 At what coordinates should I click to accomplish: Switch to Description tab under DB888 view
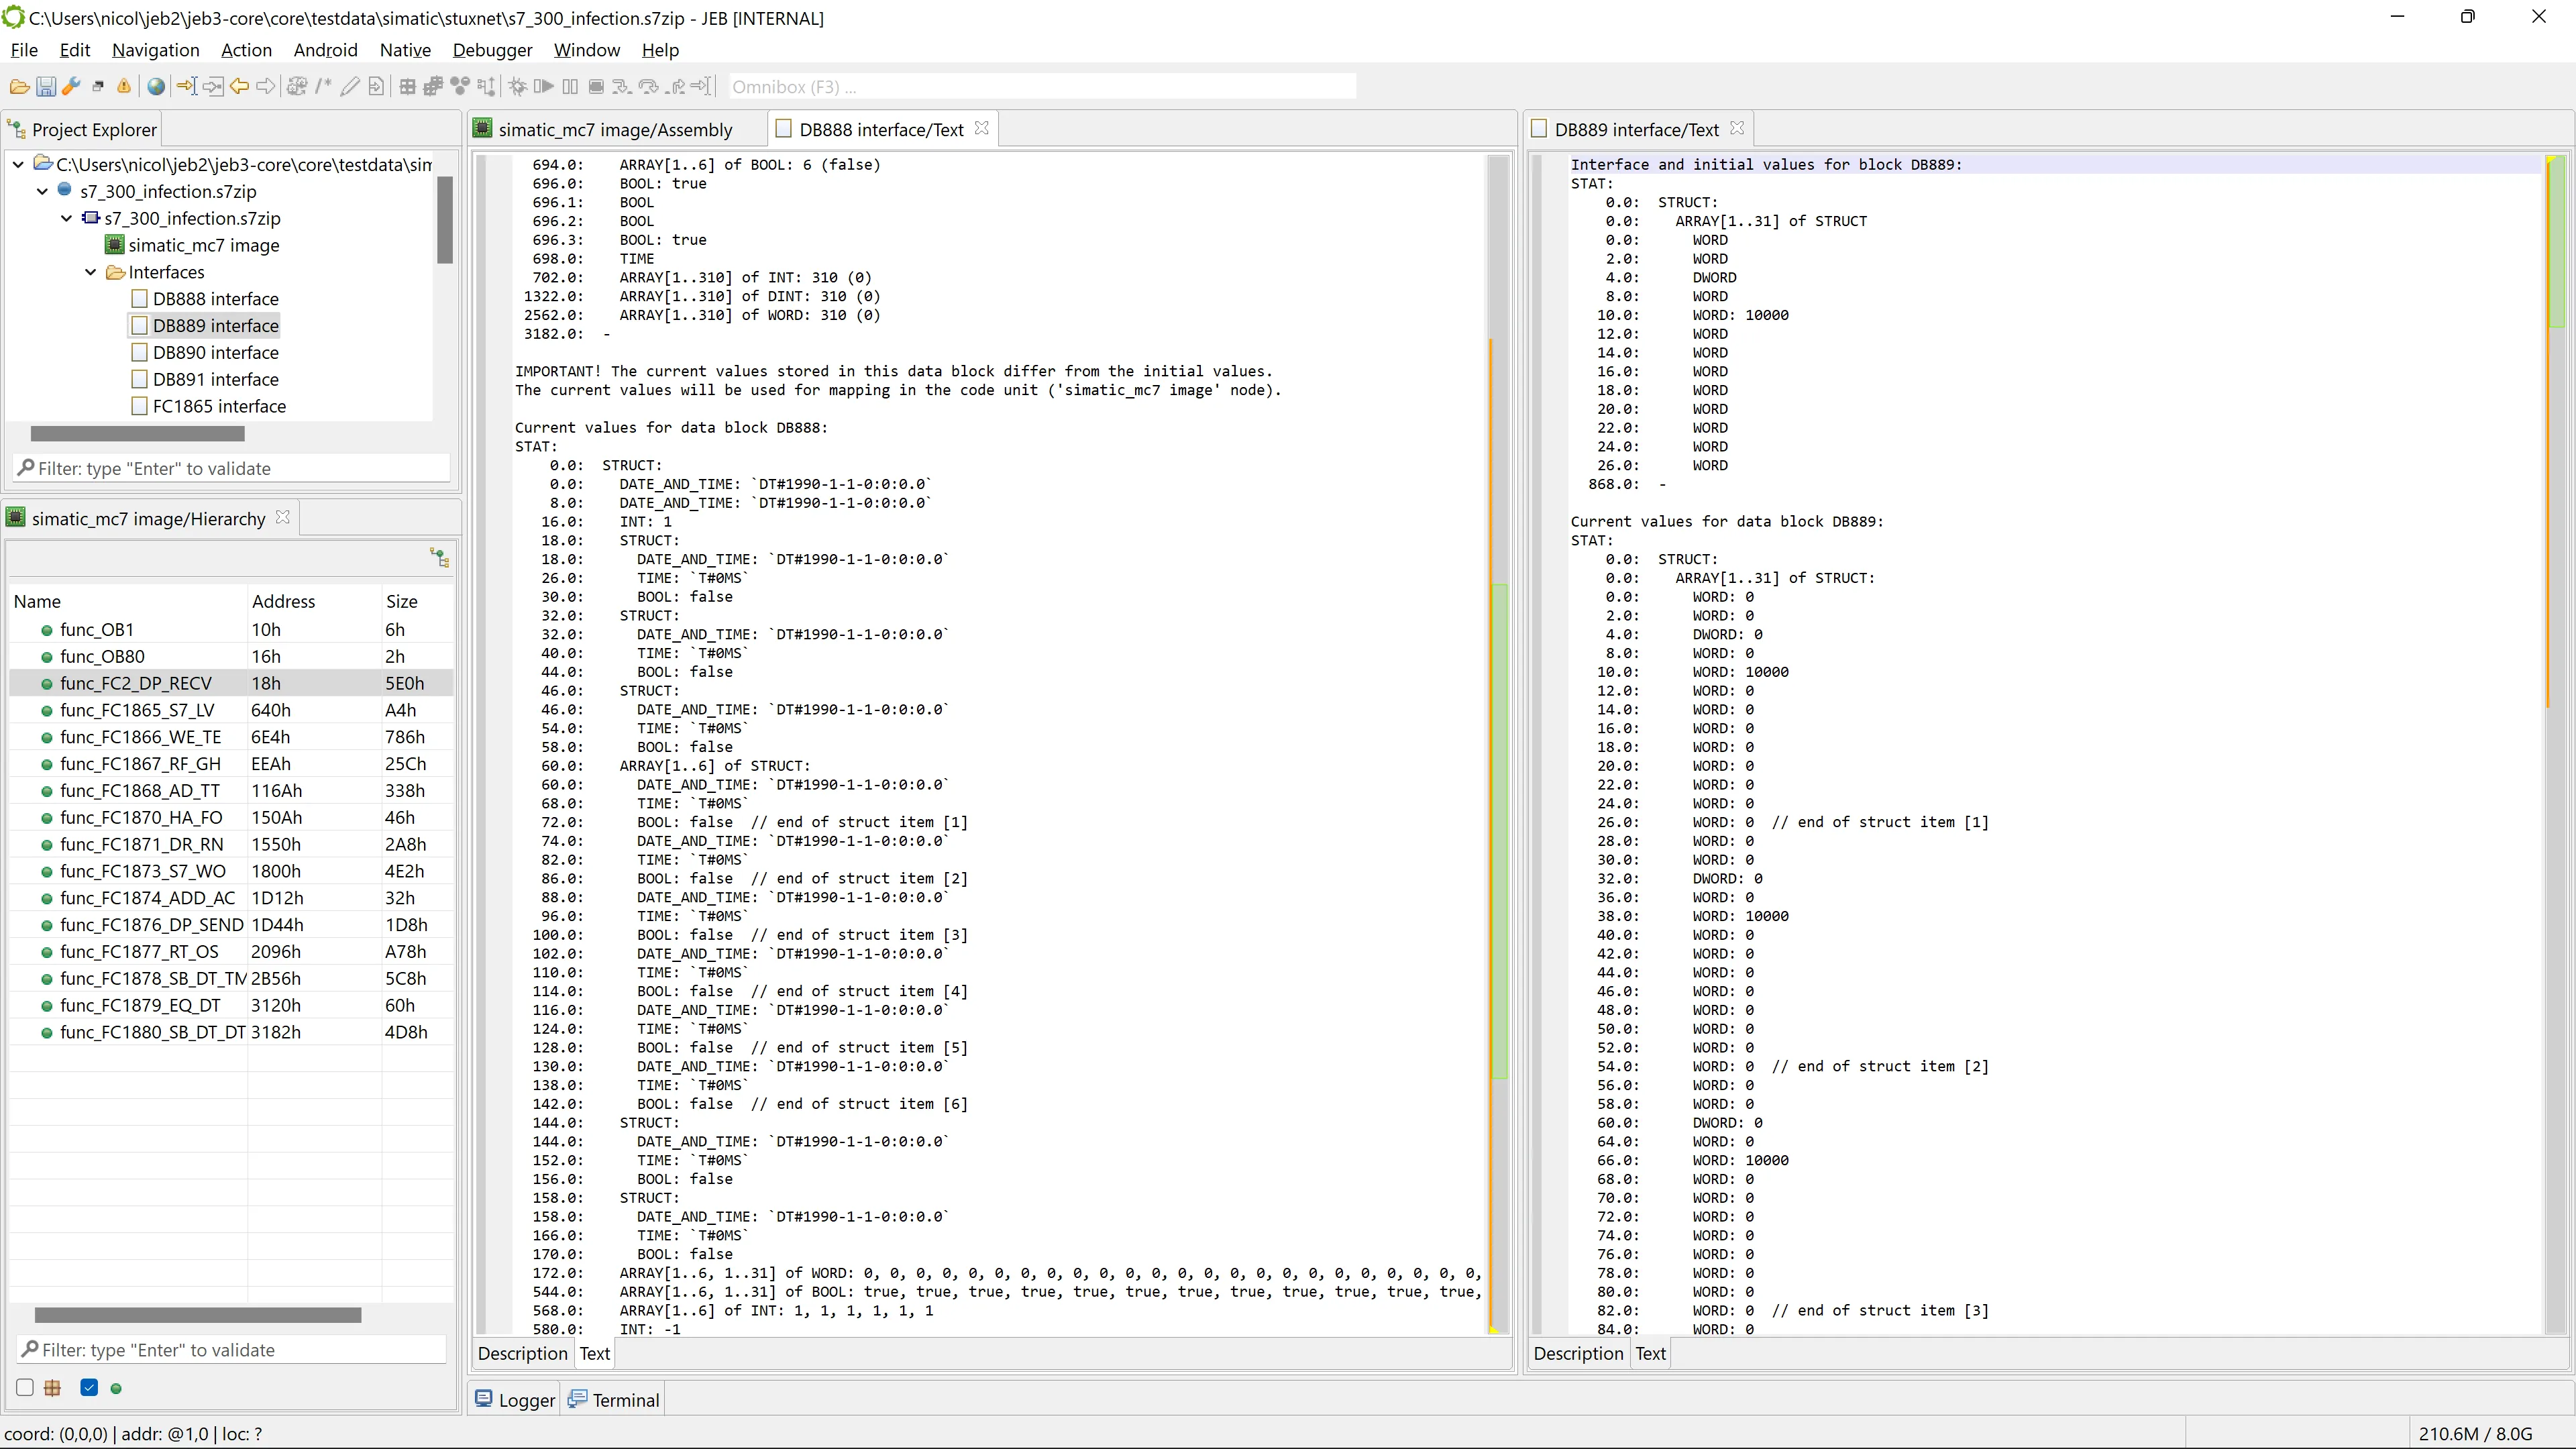point(522,1353)
